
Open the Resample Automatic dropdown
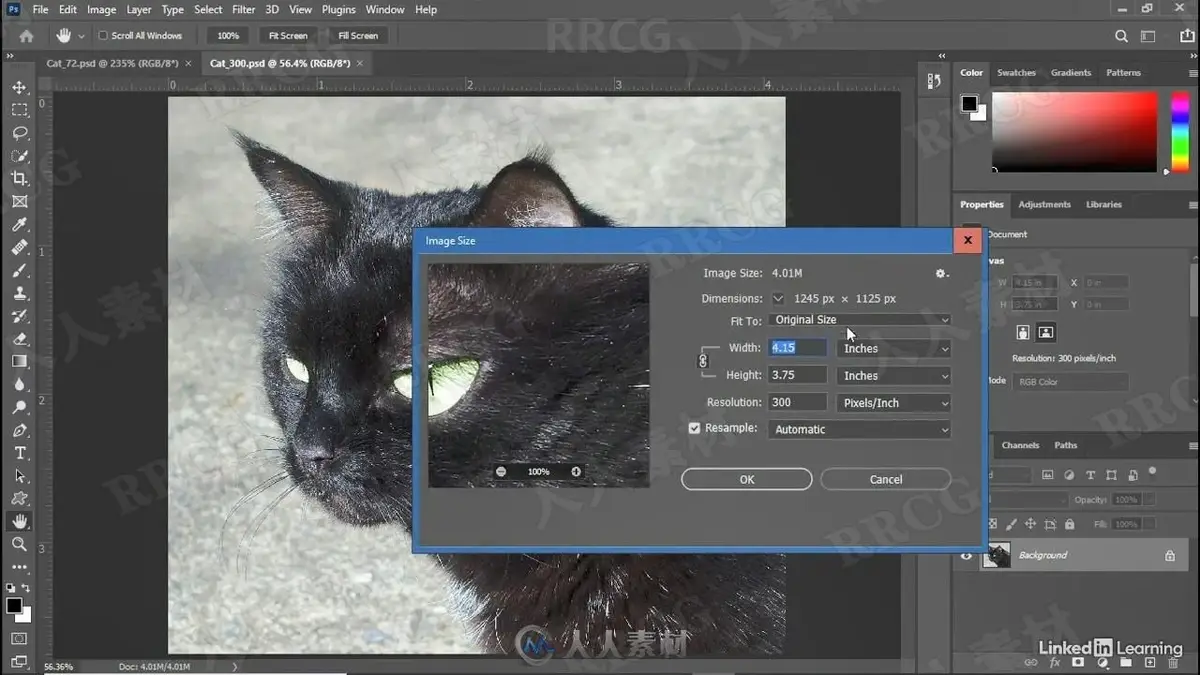point(860,429)
